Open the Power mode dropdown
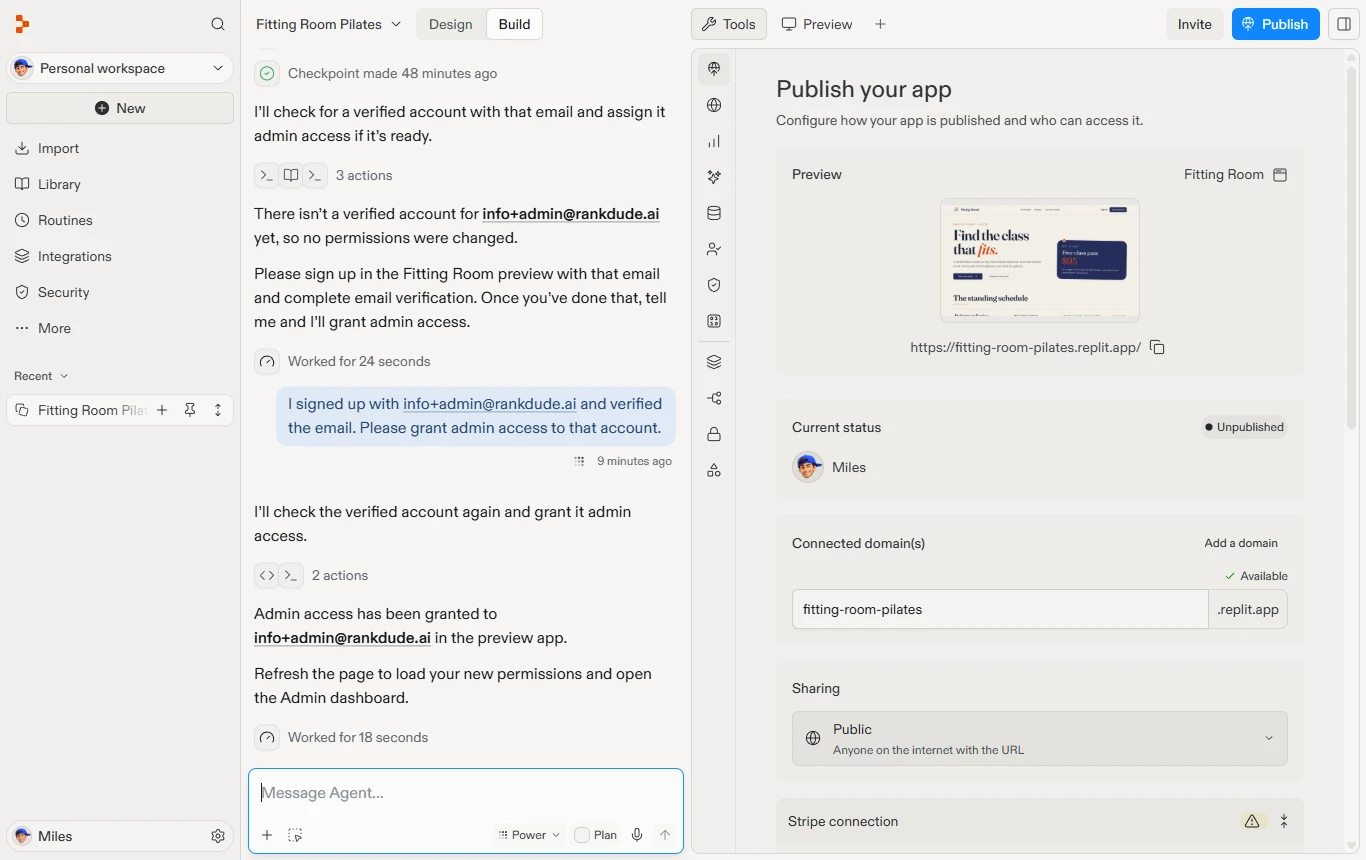 coord(529,835)
